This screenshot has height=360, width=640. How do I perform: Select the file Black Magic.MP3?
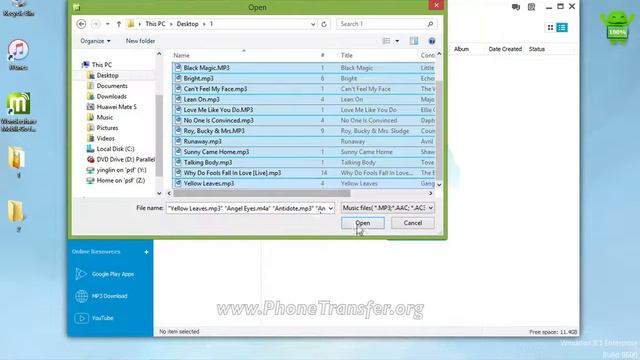304,68
